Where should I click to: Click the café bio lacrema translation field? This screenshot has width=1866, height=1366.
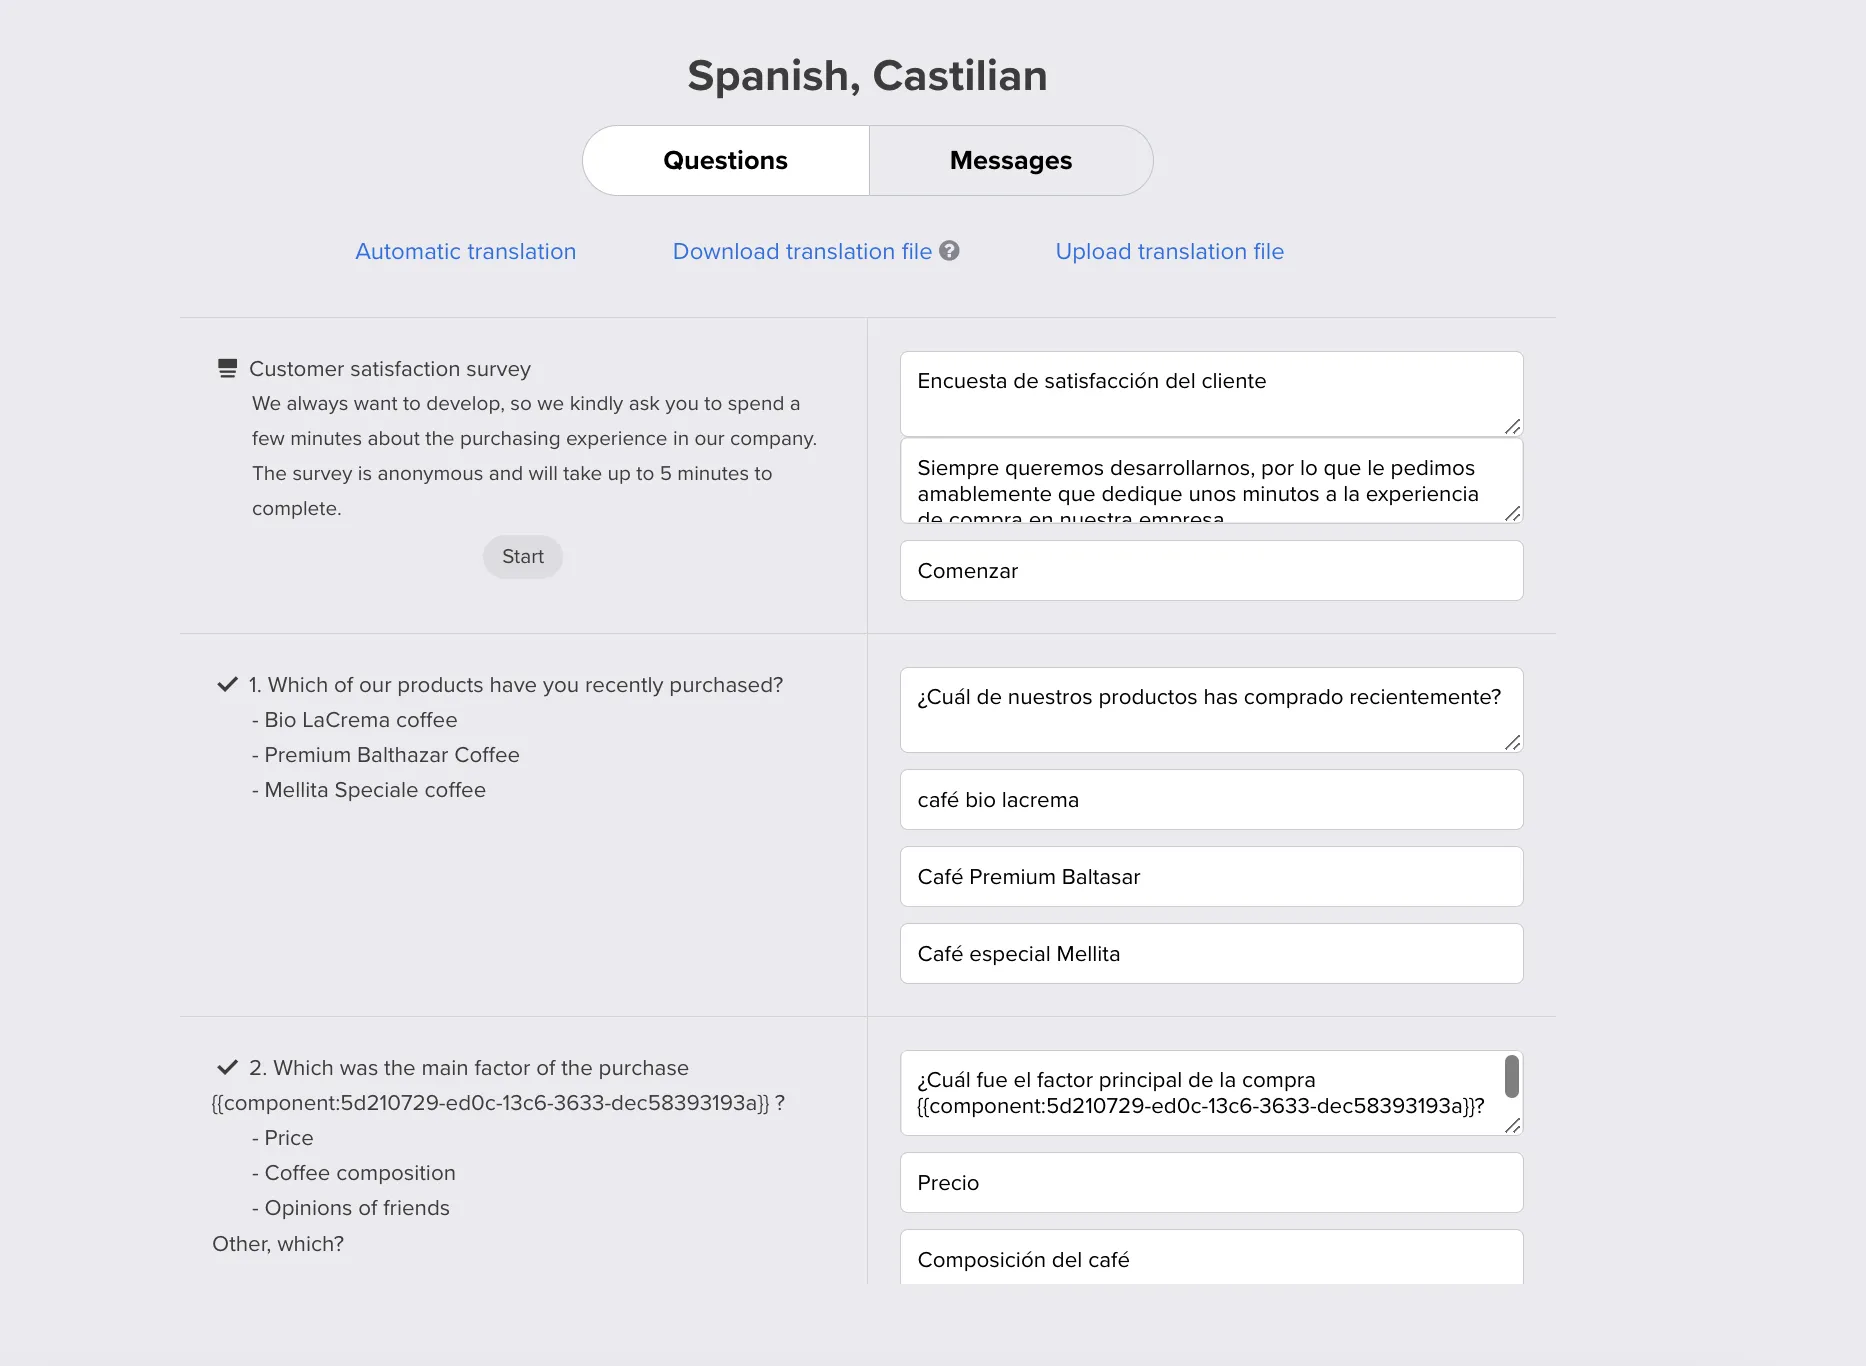[x=1210, y=799]
